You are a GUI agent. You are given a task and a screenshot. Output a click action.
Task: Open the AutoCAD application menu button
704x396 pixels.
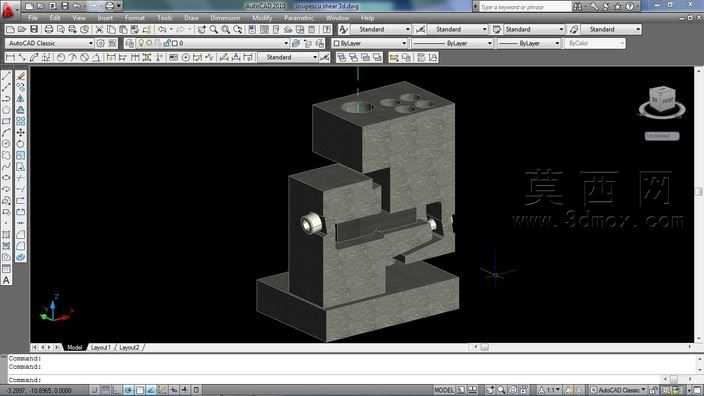point(8,9)
